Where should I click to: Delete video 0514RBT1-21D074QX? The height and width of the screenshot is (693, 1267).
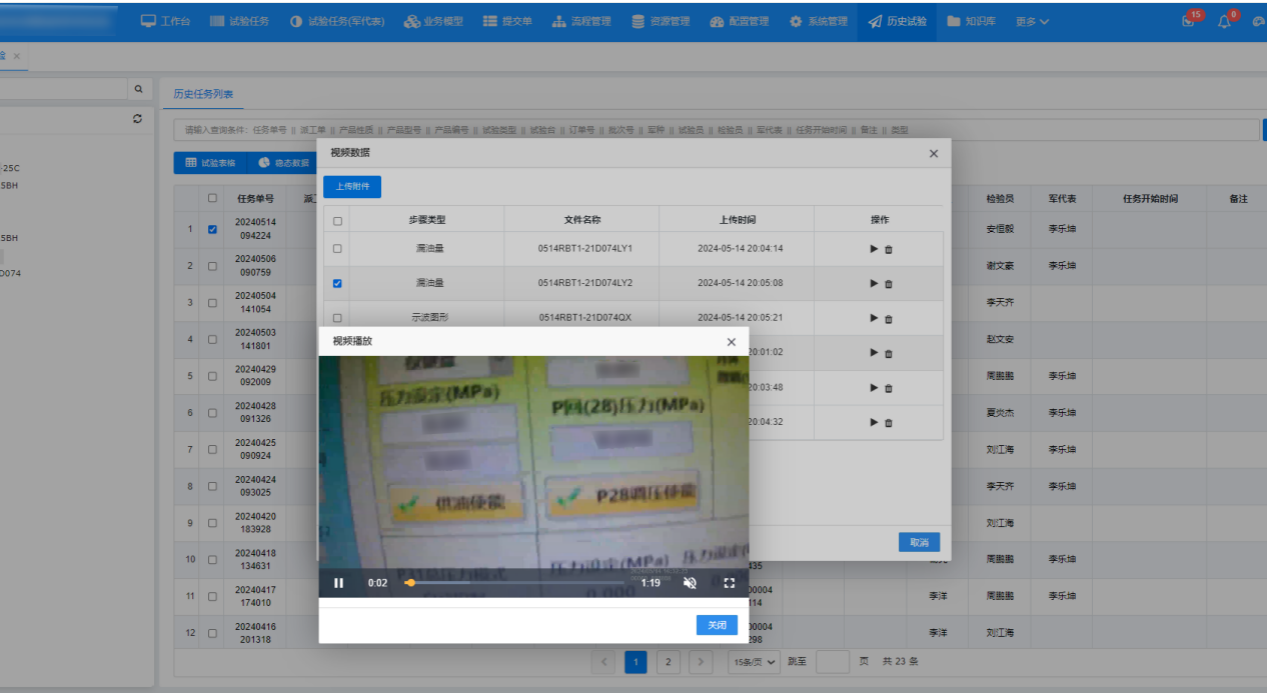pyautogui.click(x=889, y=318)
